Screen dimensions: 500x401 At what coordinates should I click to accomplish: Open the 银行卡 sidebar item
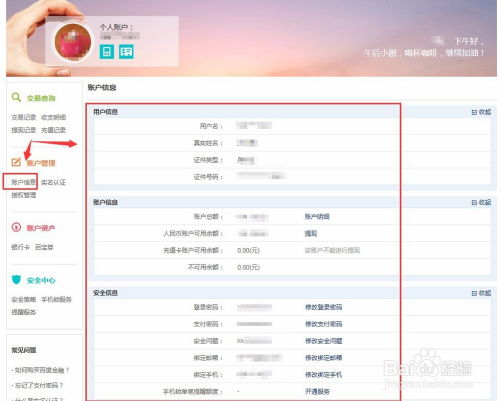(x=21, y=247)
